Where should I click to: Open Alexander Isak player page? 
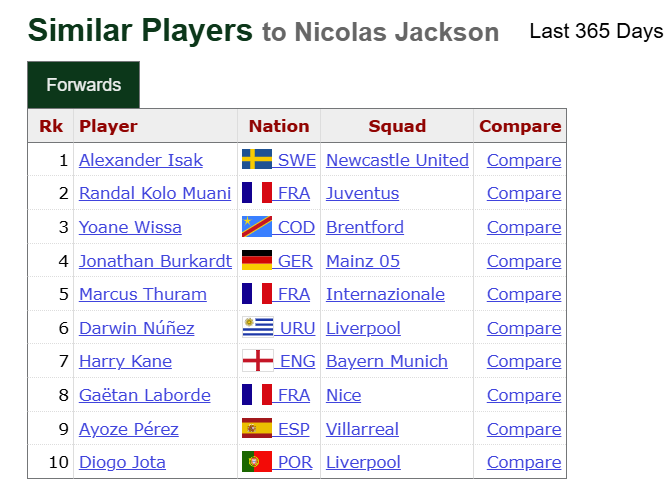pyautogui.click(x=141, y=160)
